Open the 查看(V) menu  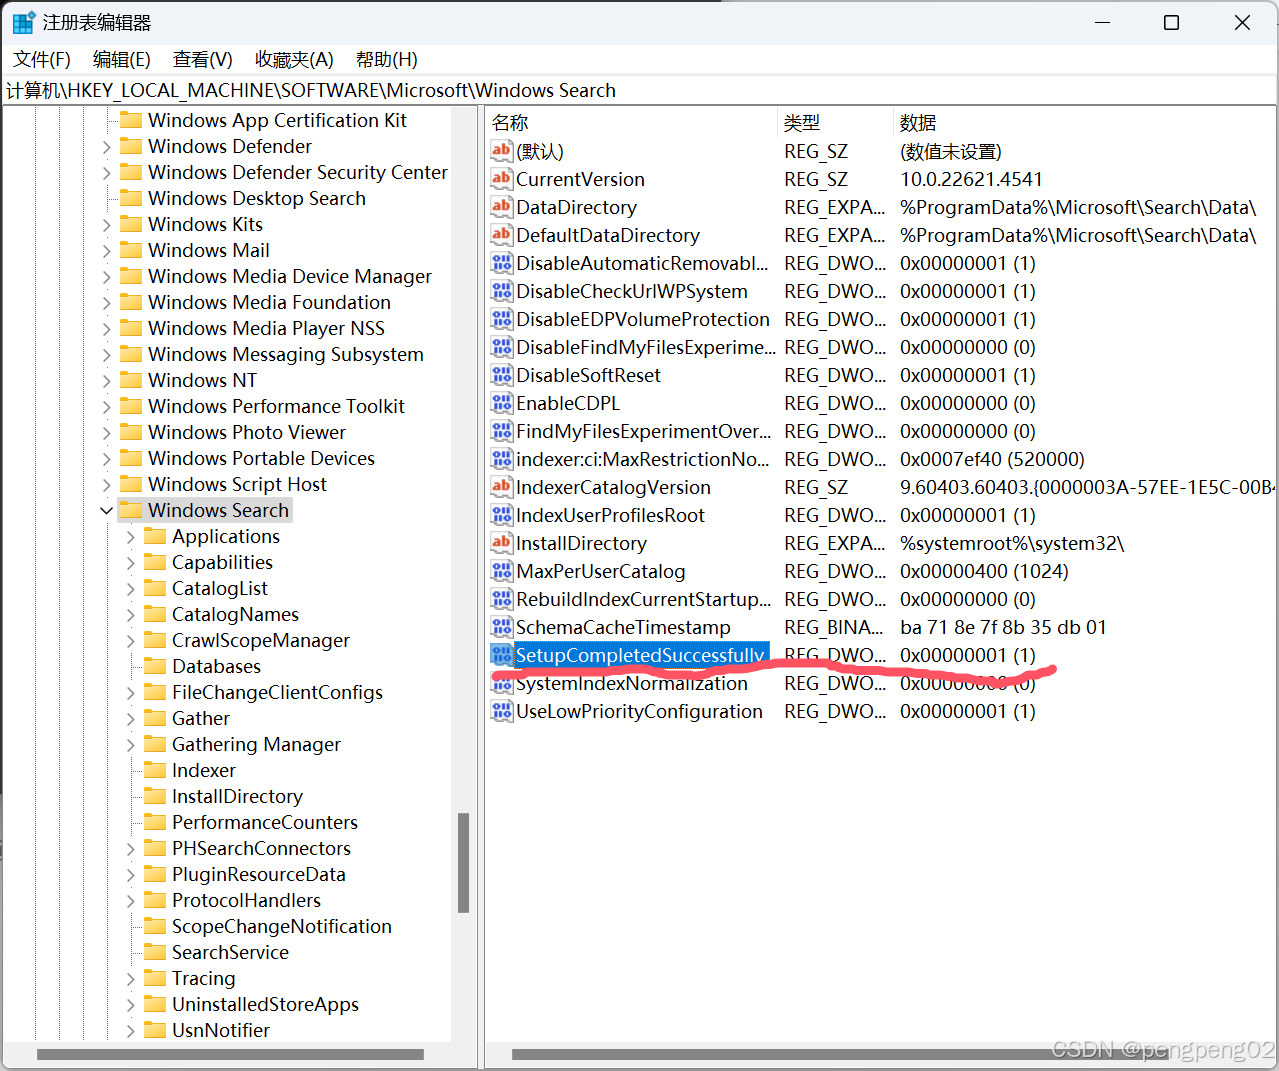tap(203, 59)
